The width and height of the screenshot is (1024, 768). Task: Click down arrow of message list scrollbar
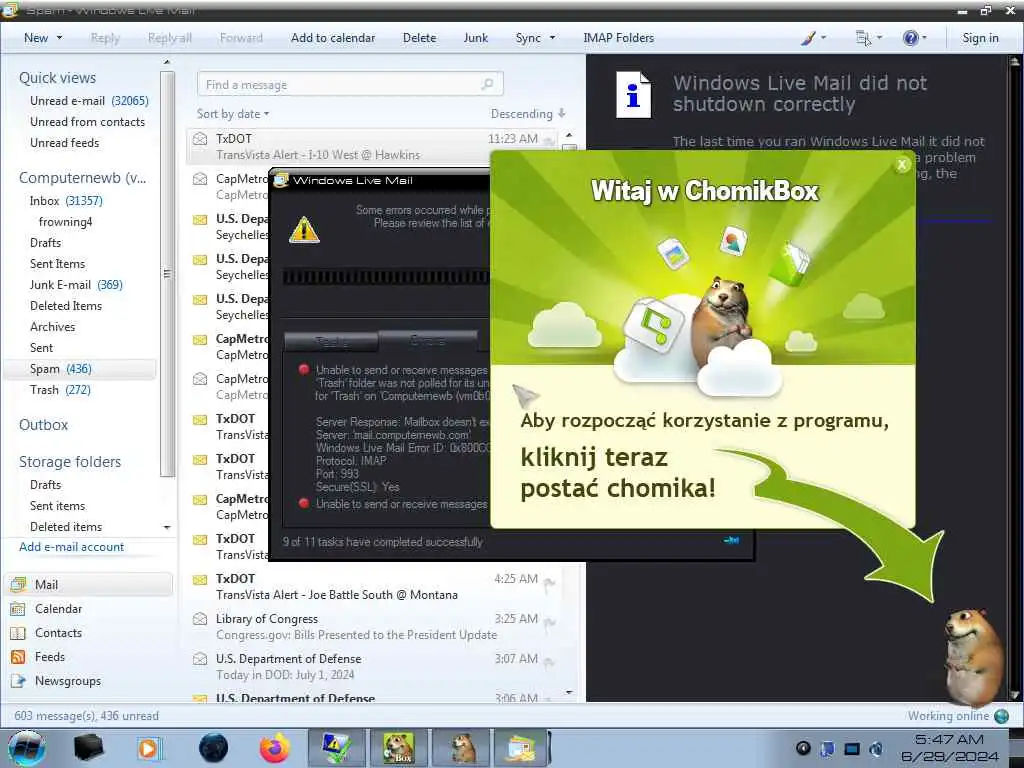click(569, 692)
